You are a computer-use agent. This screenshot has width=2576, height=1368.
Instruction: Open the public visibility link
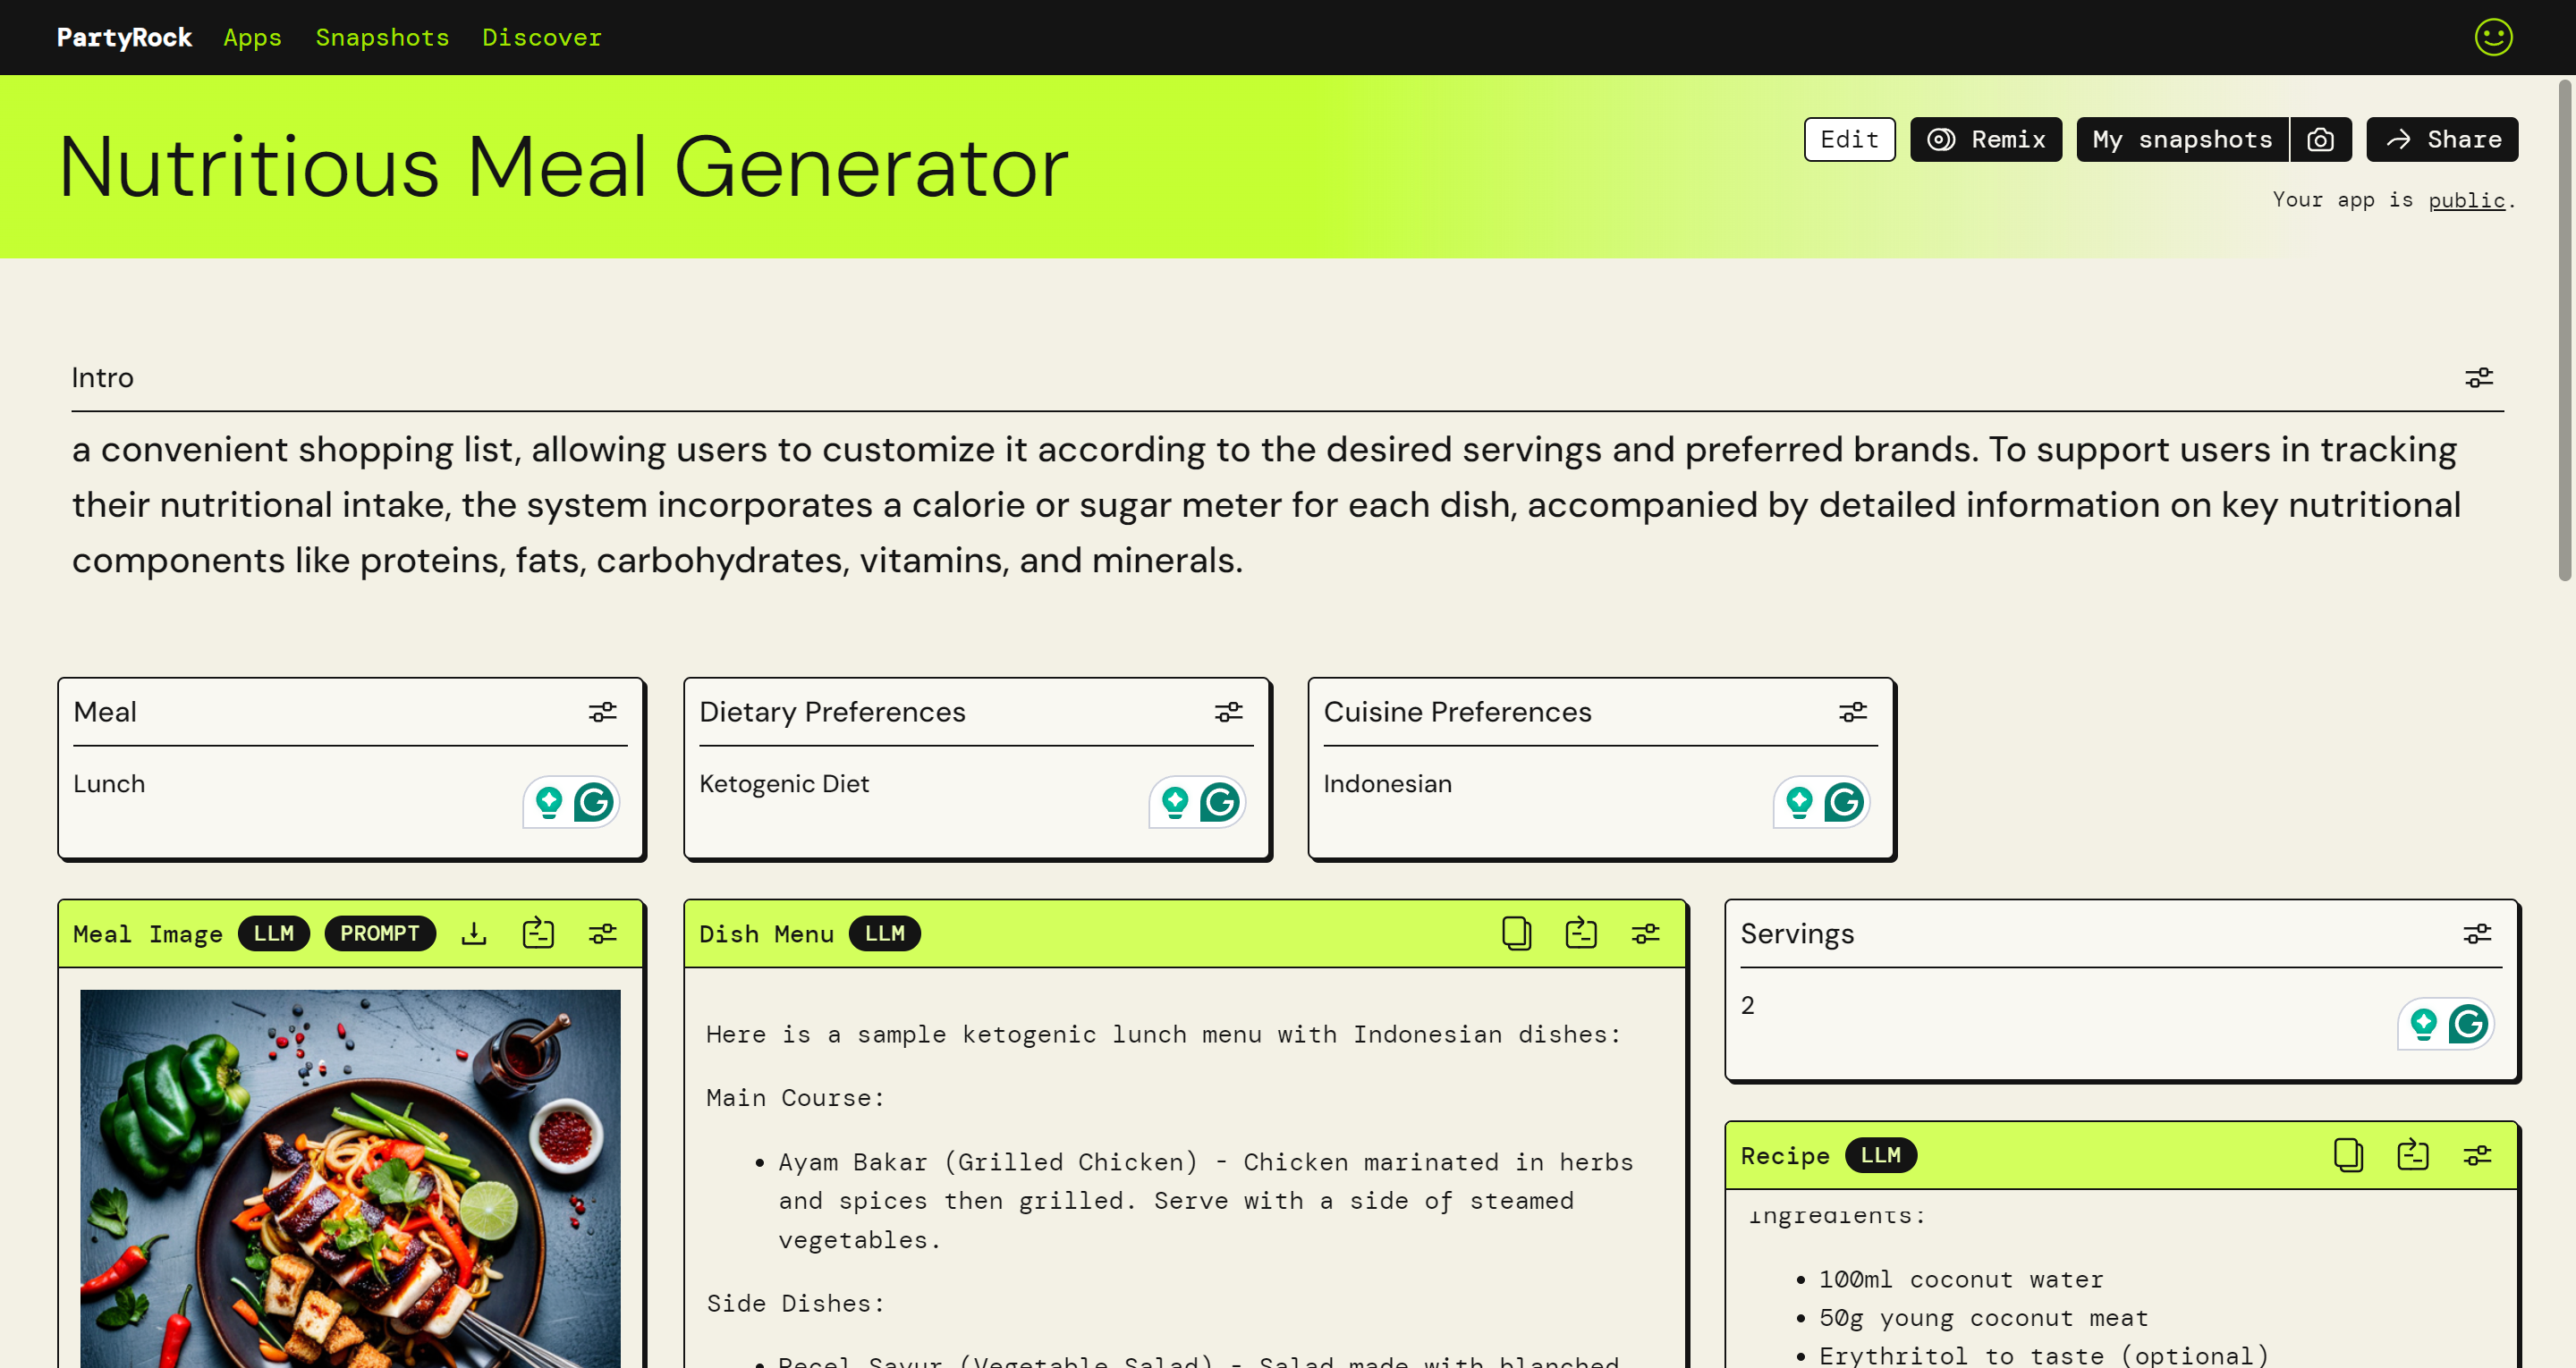[x=2466, y=200]
